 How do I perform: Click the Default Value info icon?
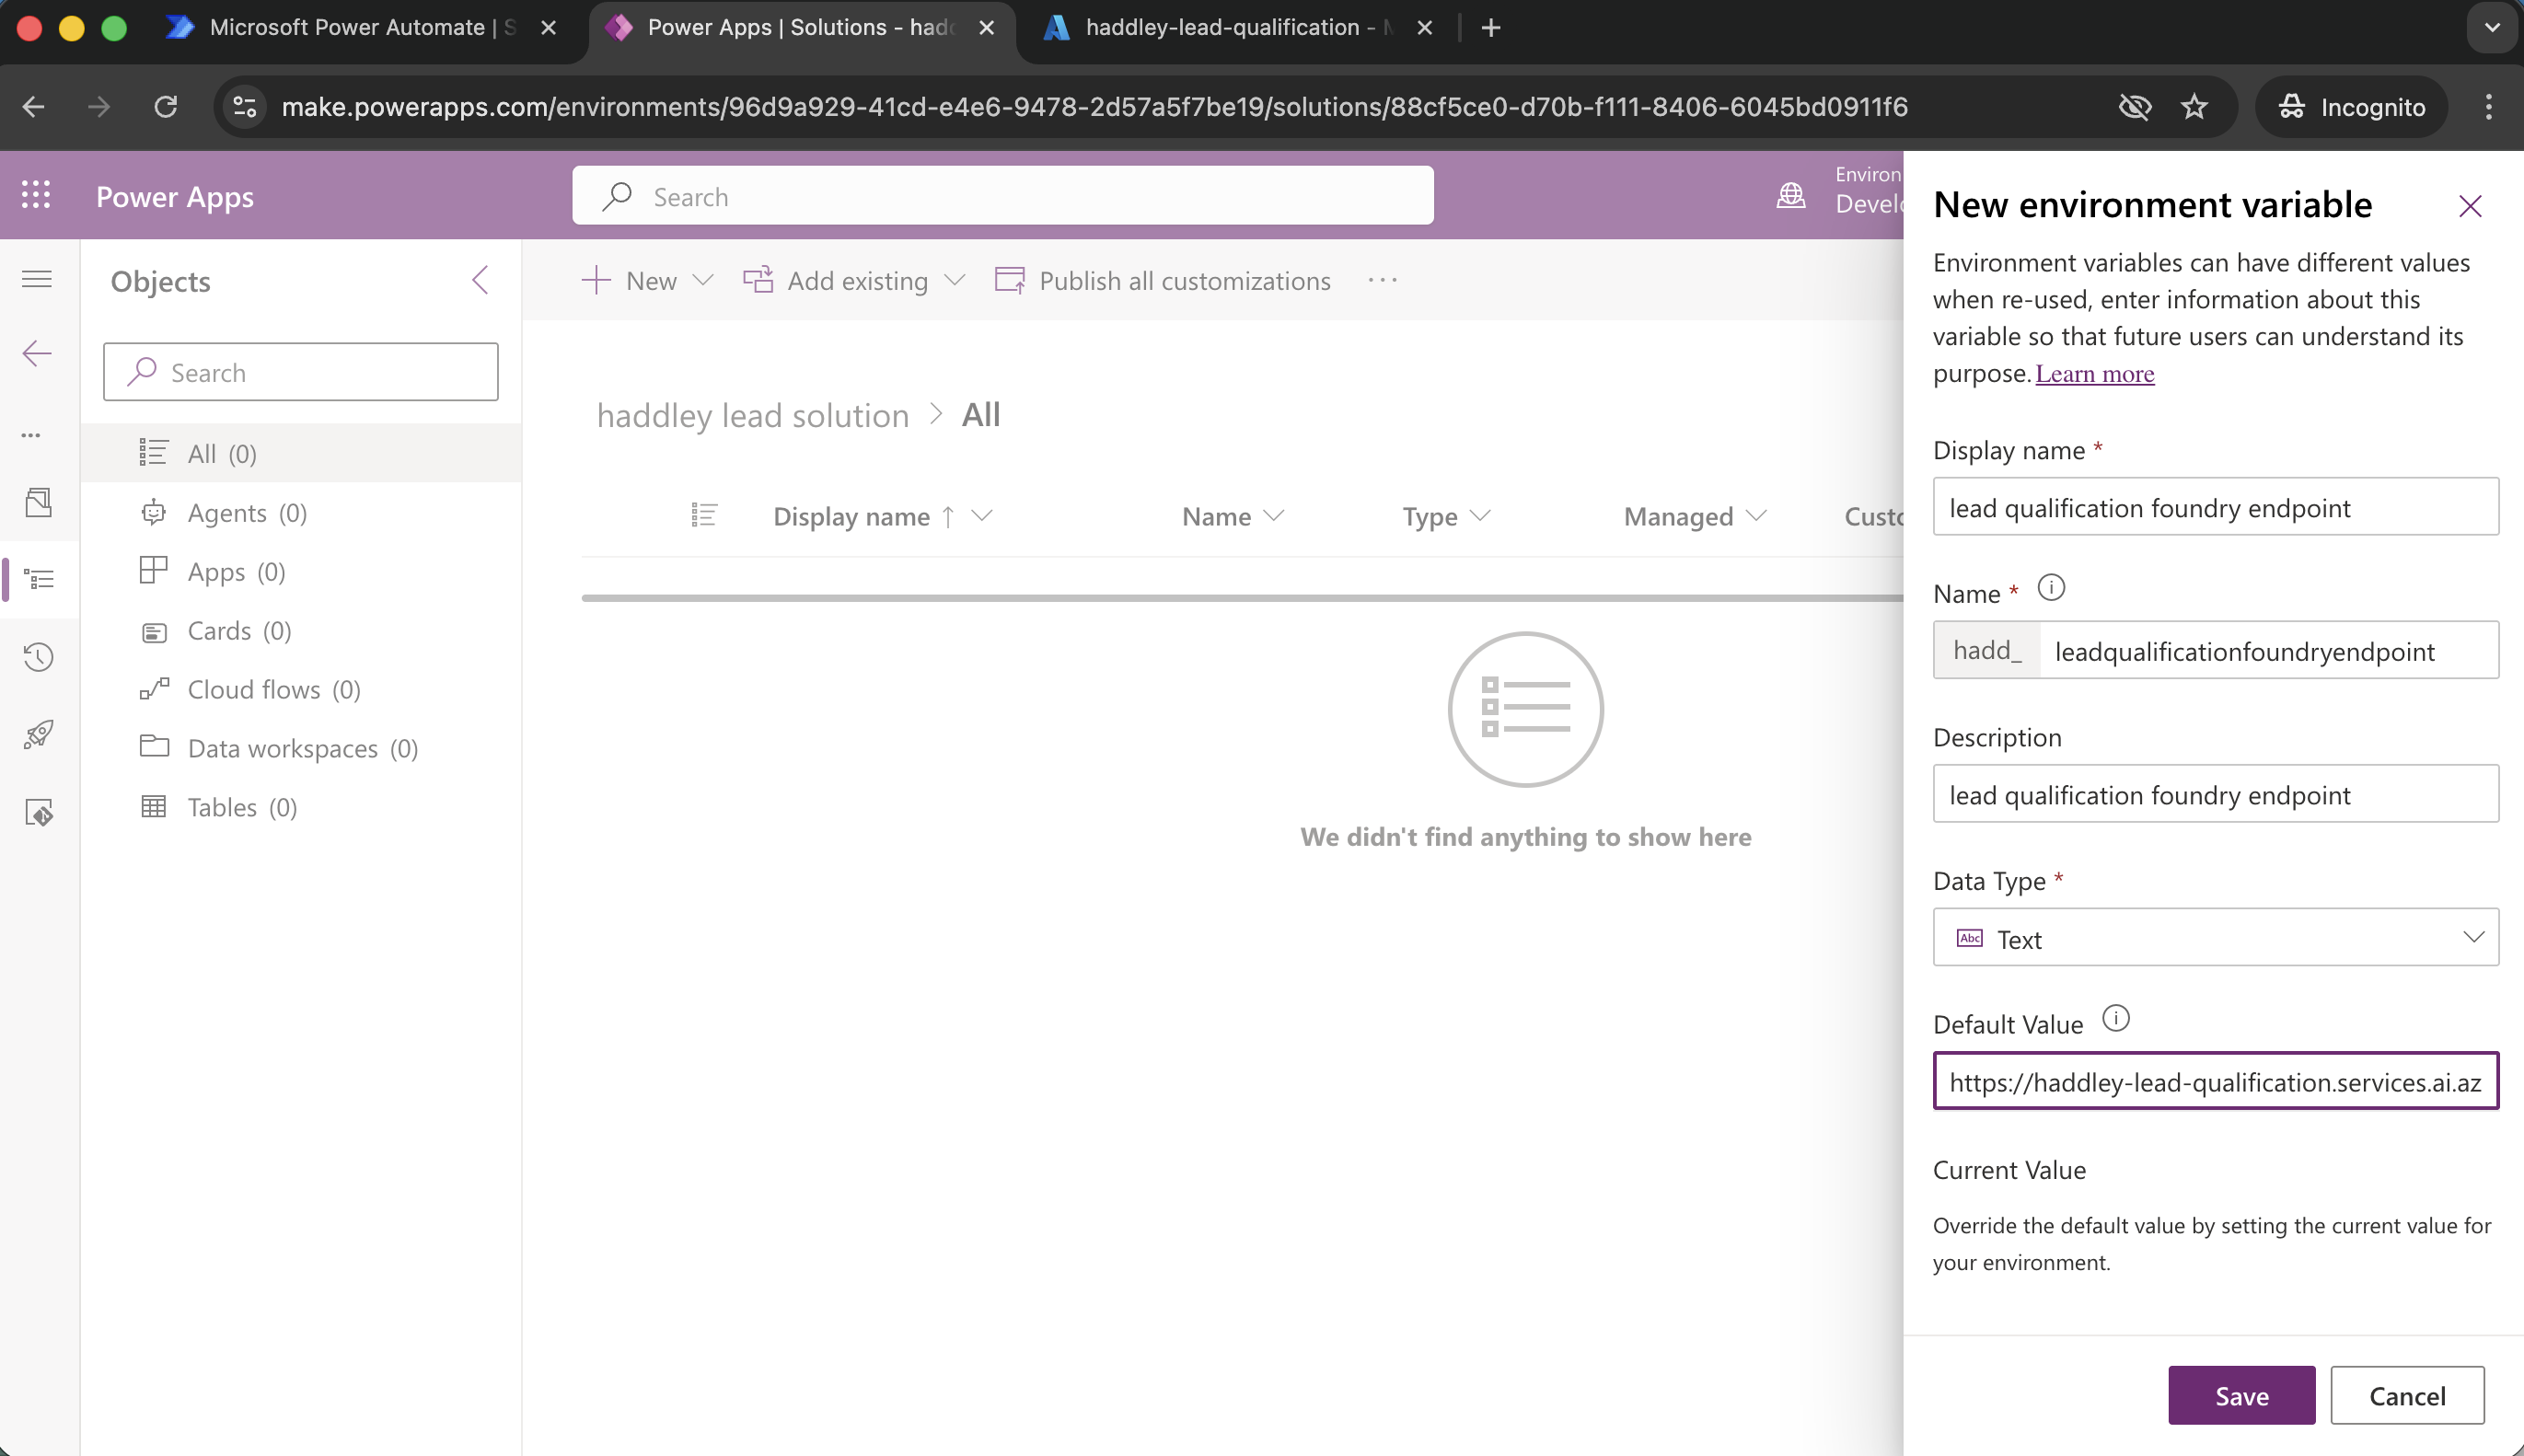[x=2116, y=1019]
